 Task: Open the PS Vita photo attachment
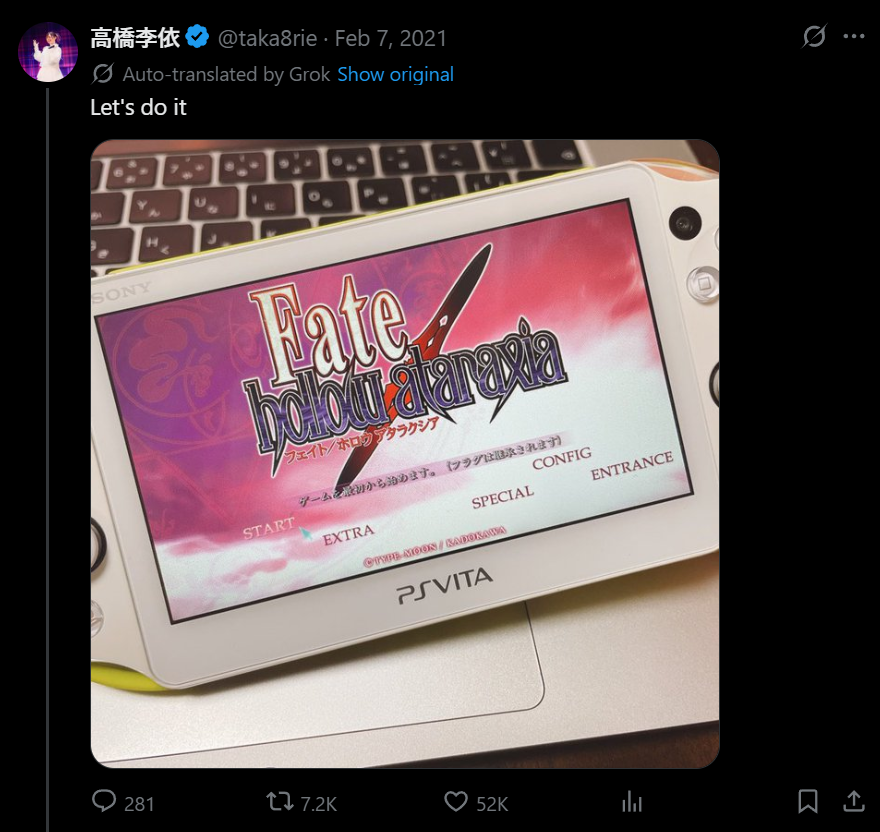click(x=405, y=454)
